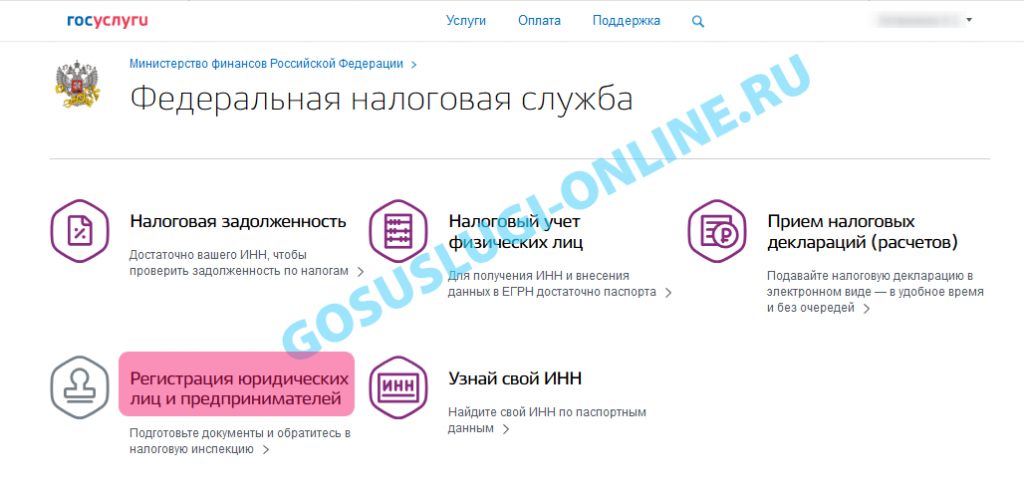
Task: Open the Поддержка menu
Action: click(626, 21)
